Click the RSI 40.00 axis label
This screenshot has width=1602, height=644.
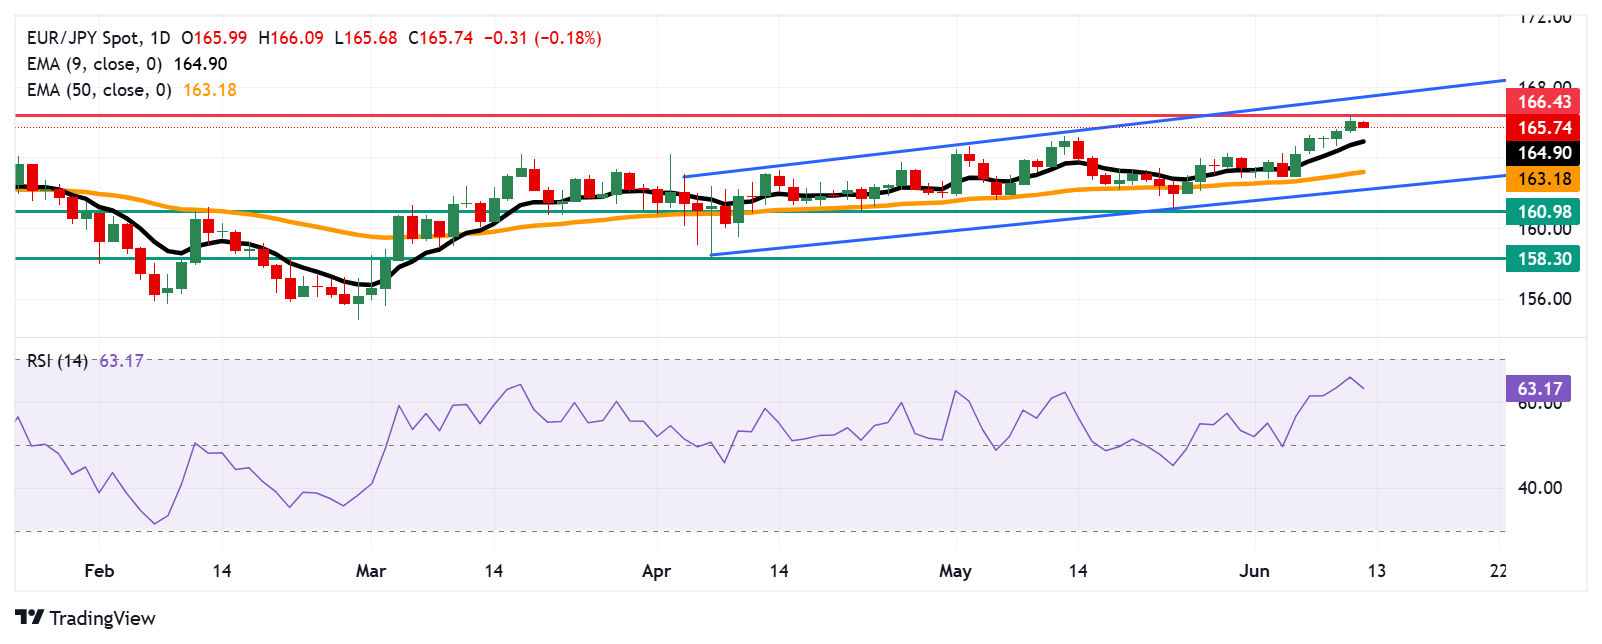(1540, 488)
